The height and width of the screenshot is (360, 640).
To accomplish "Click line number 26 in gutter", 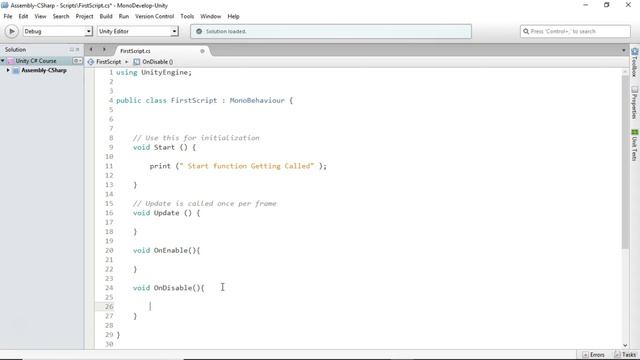I will point(109,307).
